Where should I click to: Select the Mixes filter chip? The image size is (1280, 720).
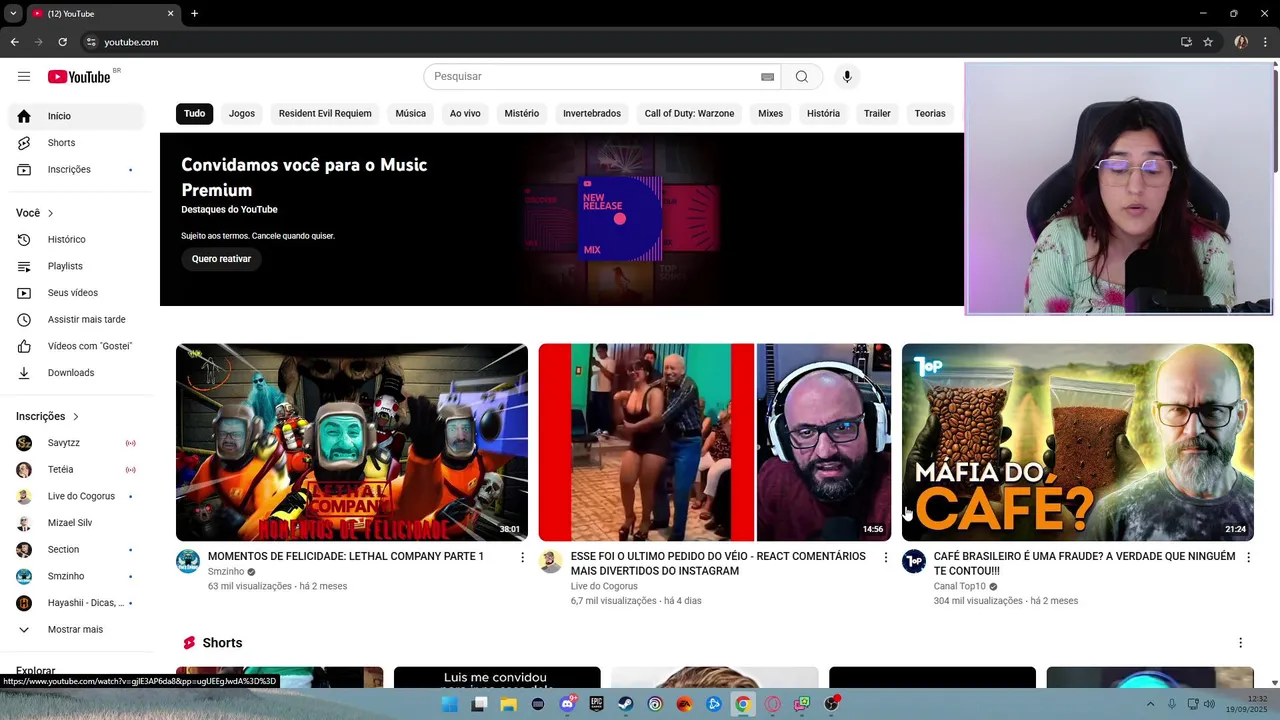[770, 113]
